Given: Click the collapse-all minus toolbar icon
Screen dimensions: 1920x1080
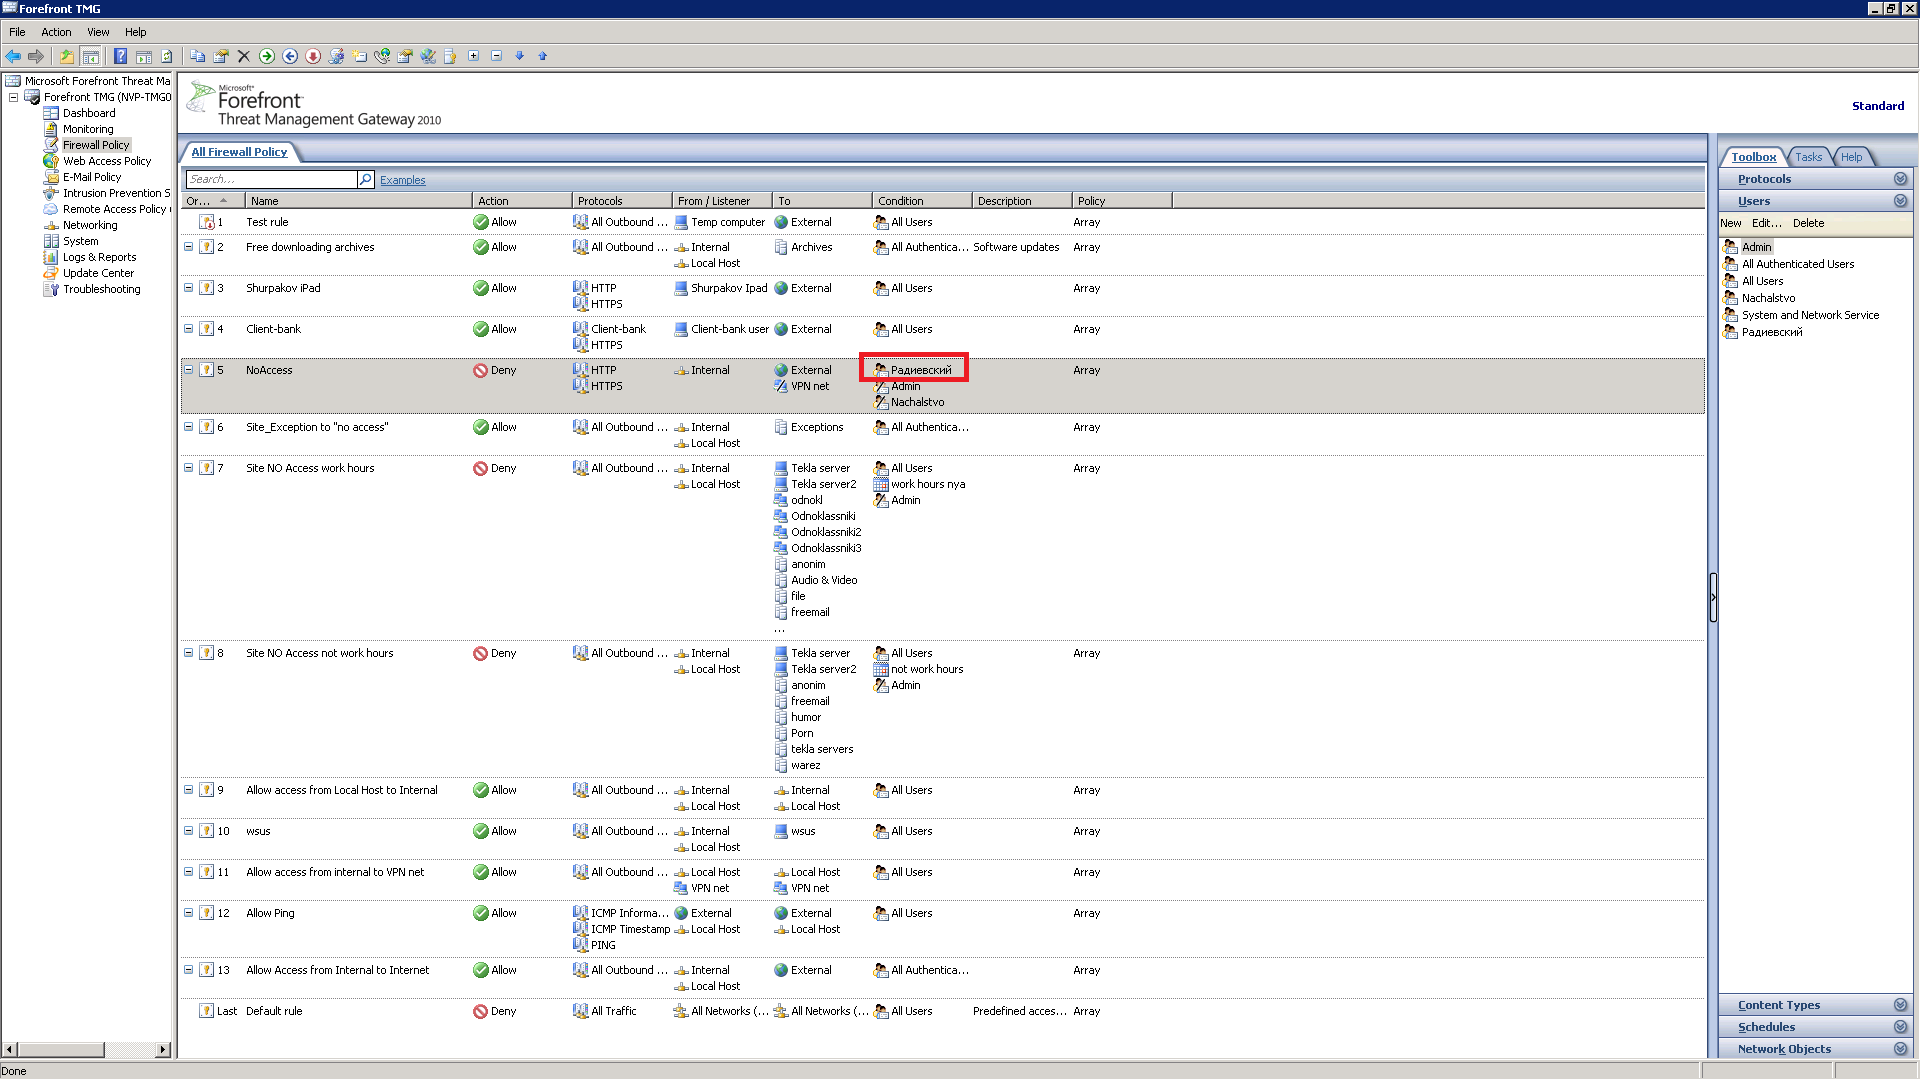Looking at the screenshot, I should tap(497, 56).
